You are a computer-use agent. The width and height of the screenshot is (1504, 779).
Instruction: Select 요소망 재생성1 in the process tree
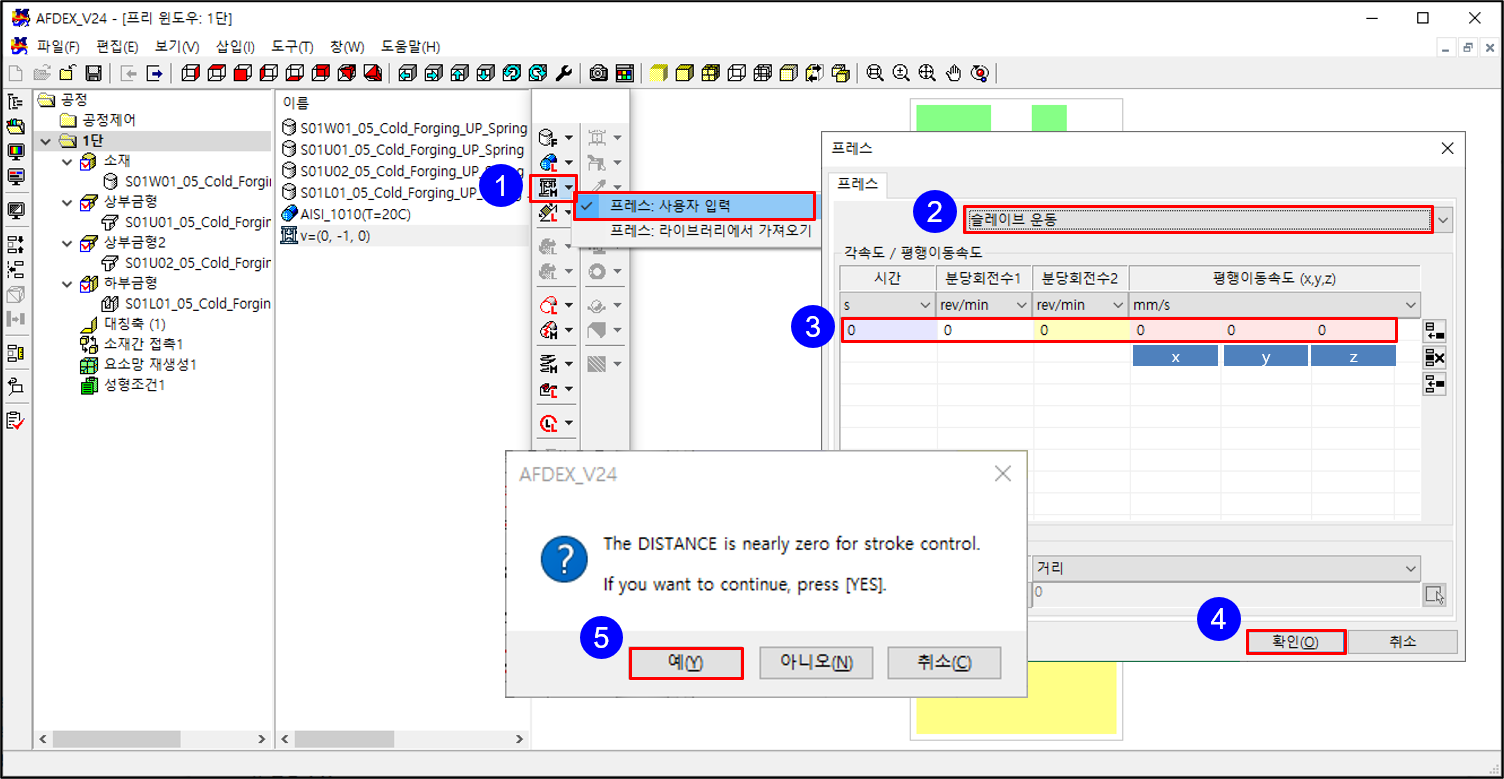click(x=150, y=365)
